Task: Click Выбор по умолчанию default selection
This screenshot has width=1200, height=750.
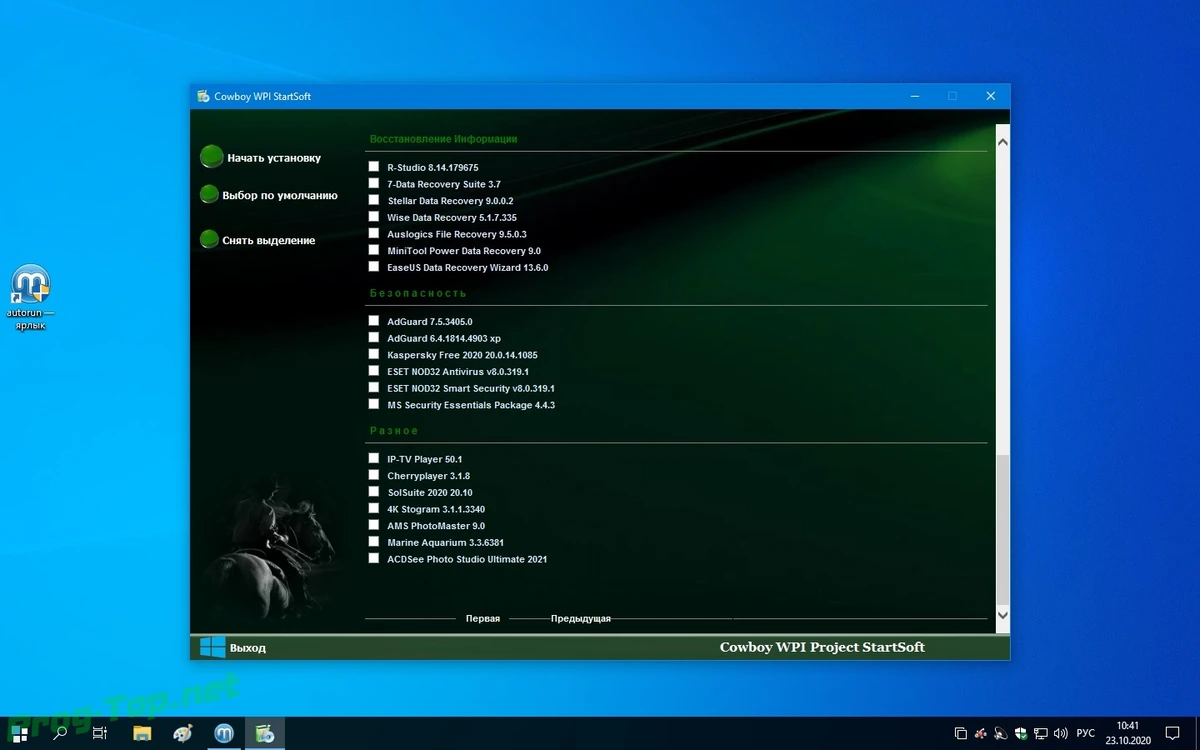Action: (269, 195)
